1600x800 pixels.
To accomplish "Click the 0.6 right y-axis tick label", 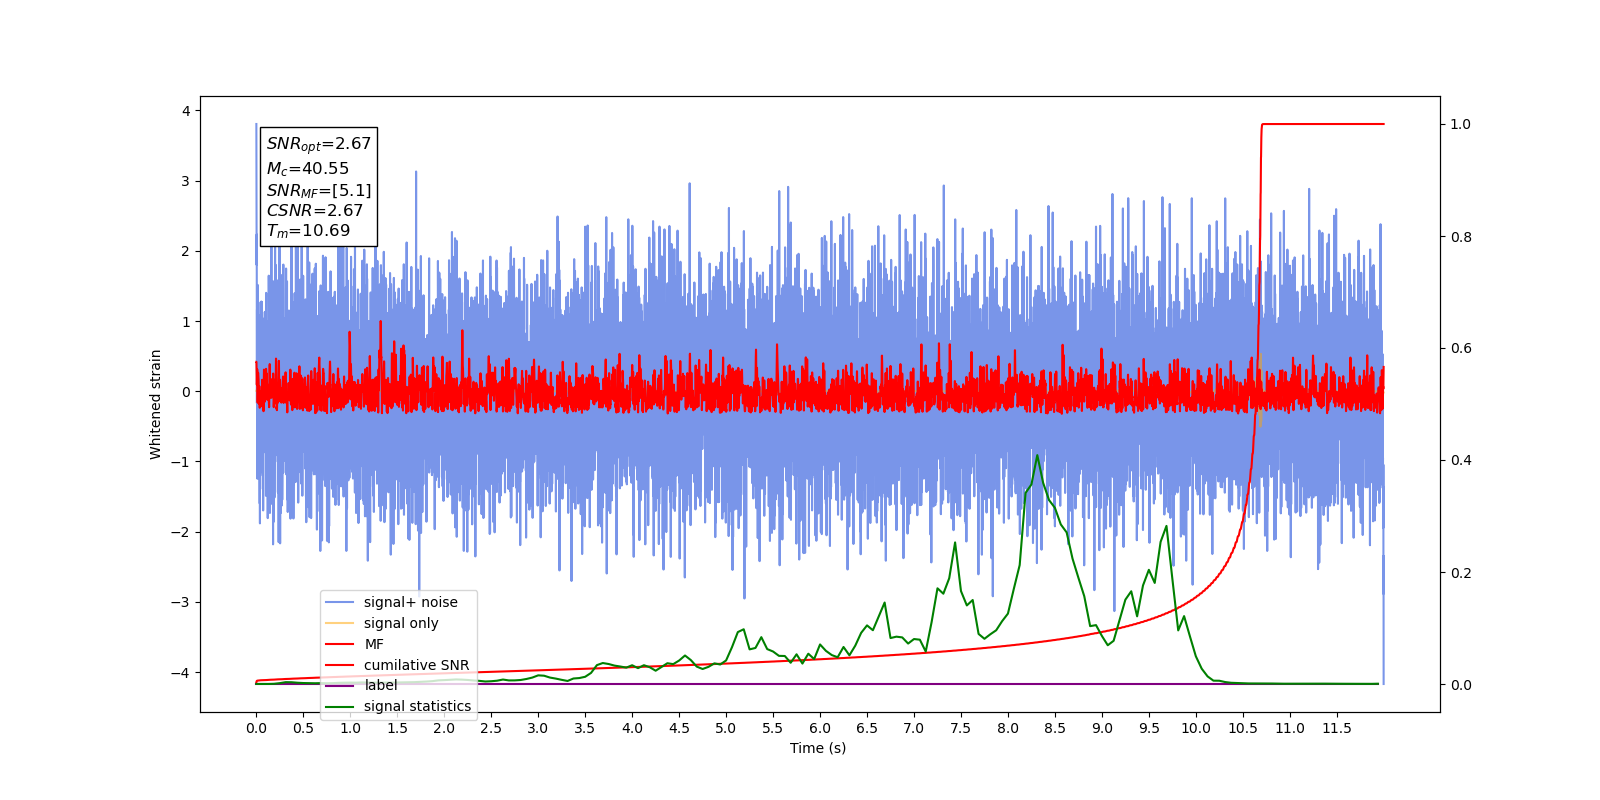I will tap(1461, 349).
